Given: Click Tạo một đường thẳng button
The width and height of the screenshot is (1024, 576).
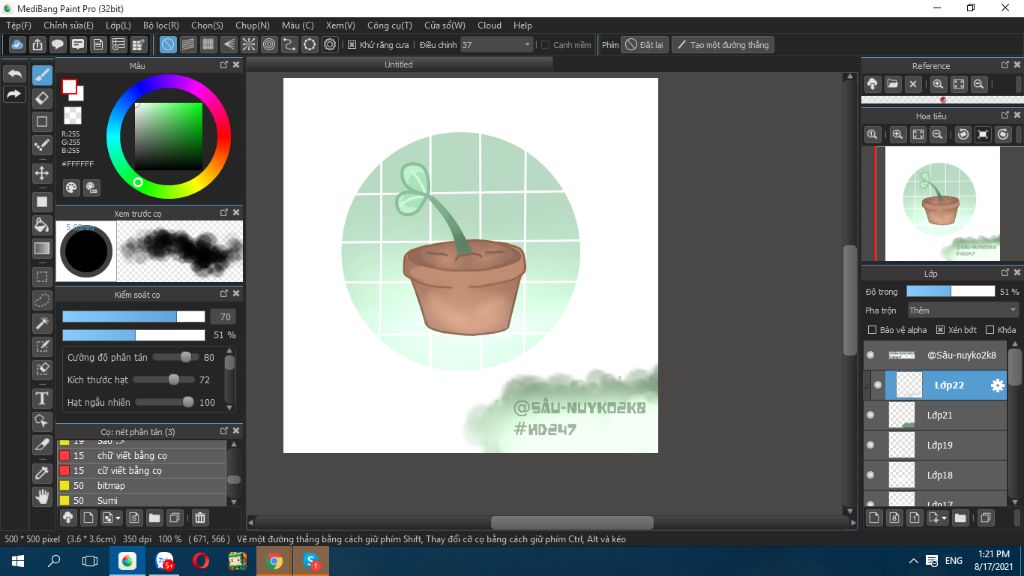Looking at the screenshot, I should [x=722, y=45].
